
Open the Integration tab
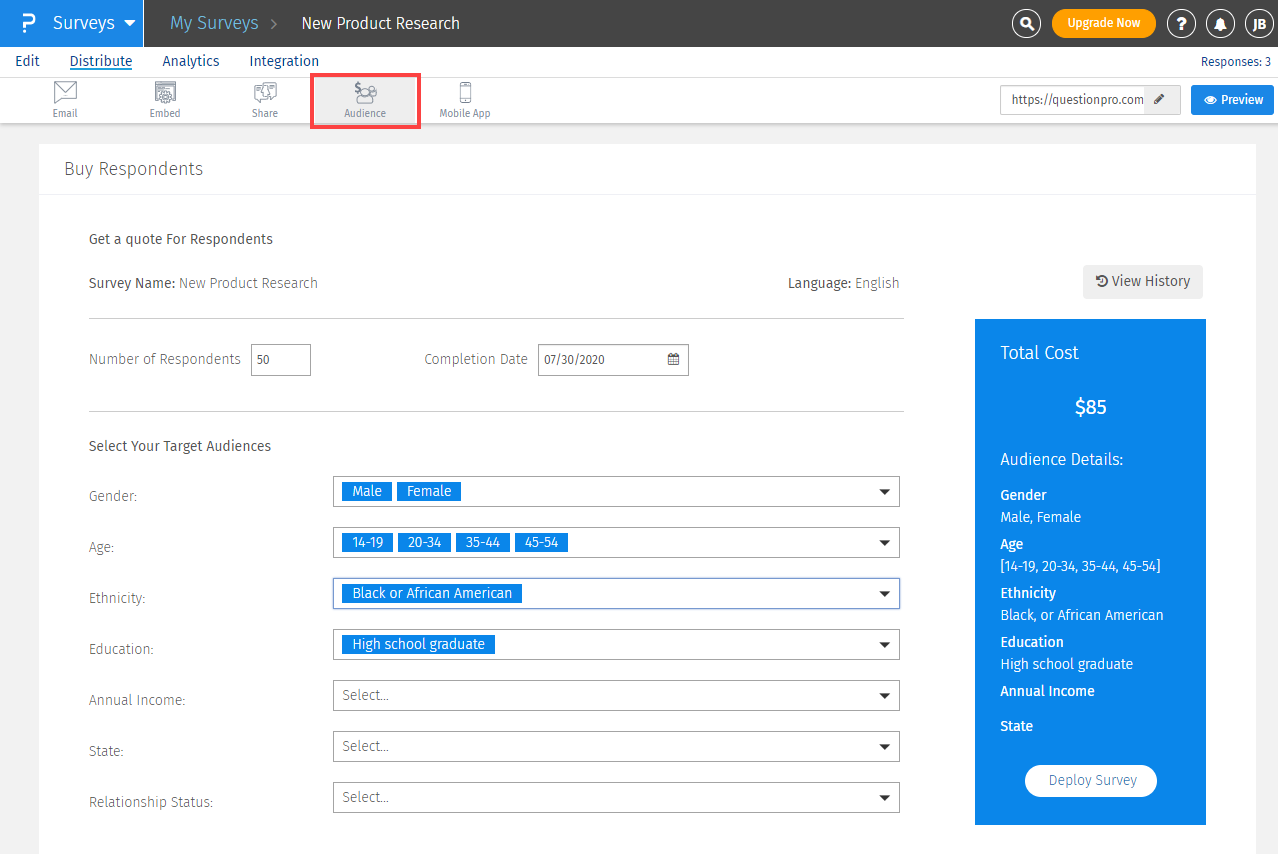tap(284, 61)
